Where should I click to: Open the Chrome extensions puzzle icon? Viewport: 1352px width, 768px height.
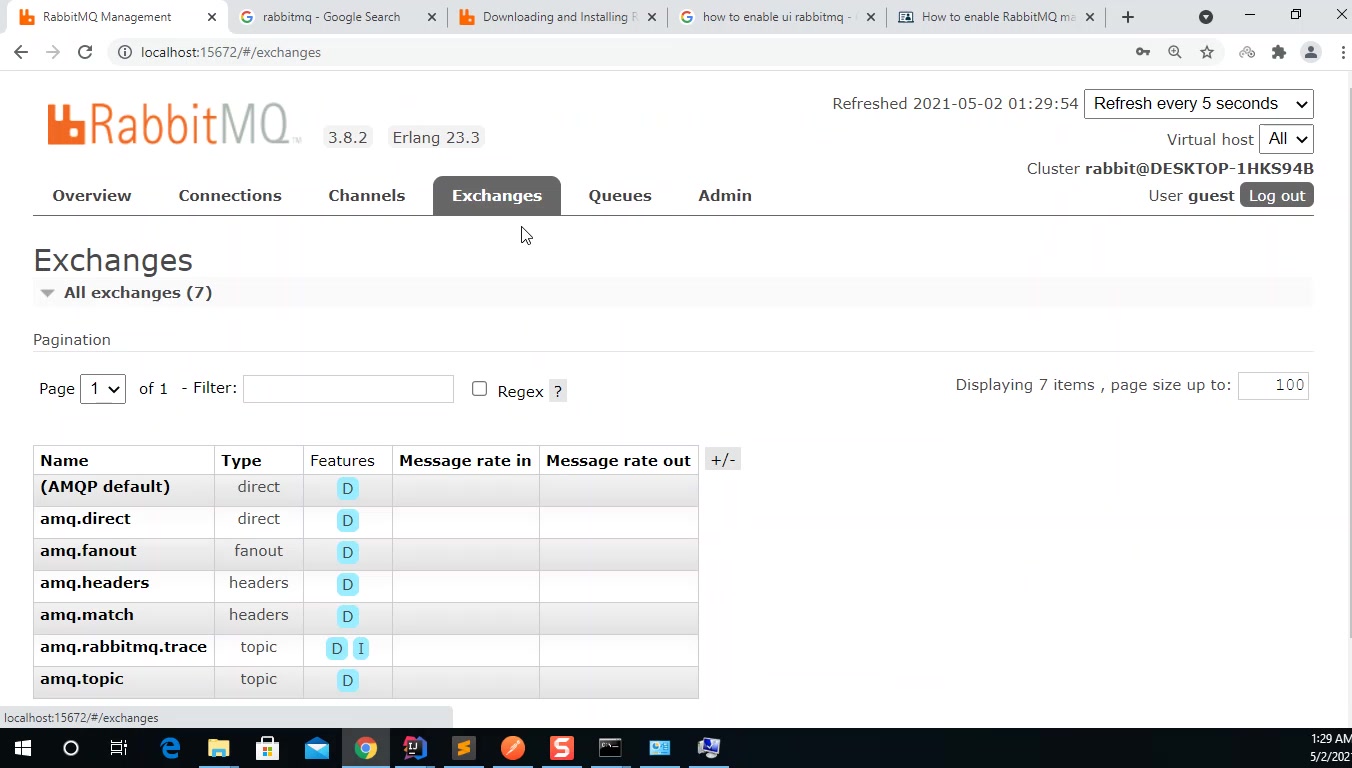click(1279, 52)
